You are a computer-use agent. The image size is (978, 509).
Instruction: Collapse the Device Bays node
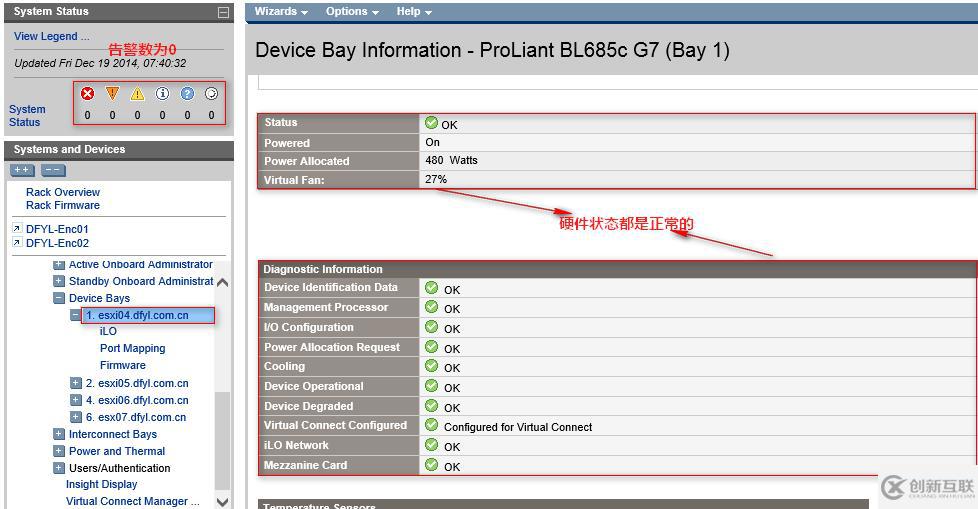[x=59, y=298]
